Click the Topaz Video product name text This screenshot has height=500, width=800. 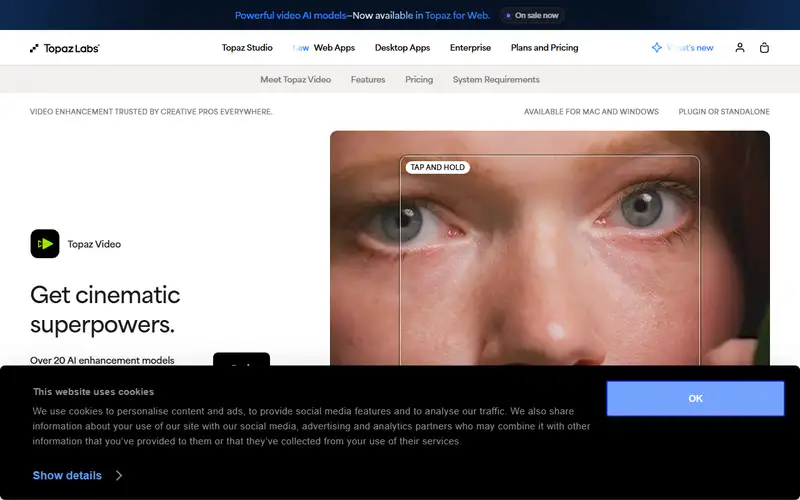[x=94, y=244]
